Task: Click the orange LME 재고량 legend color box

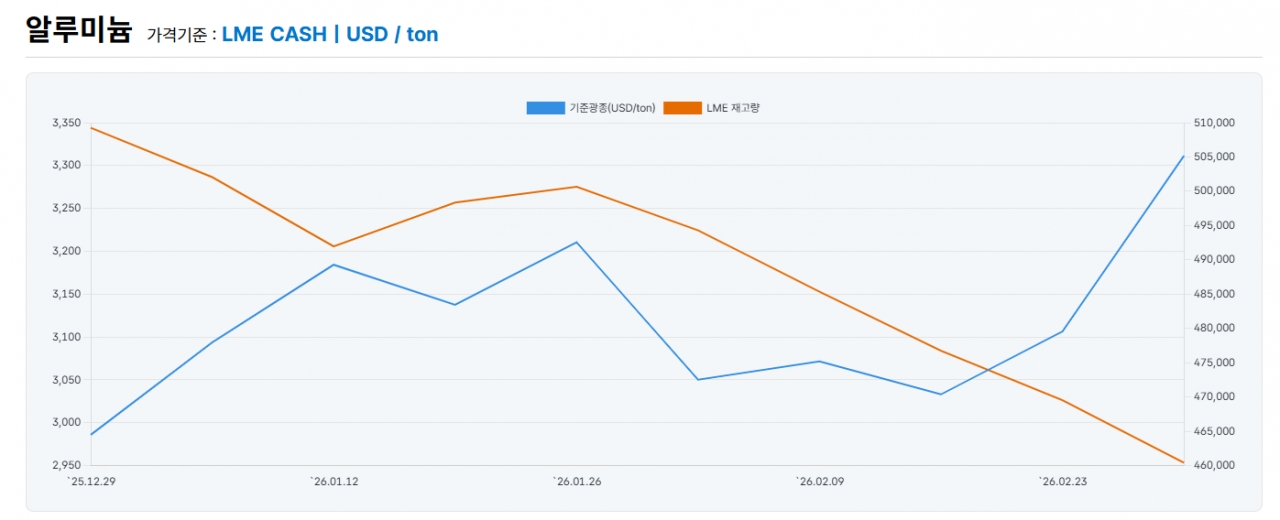Action: [x=682, y=108]
